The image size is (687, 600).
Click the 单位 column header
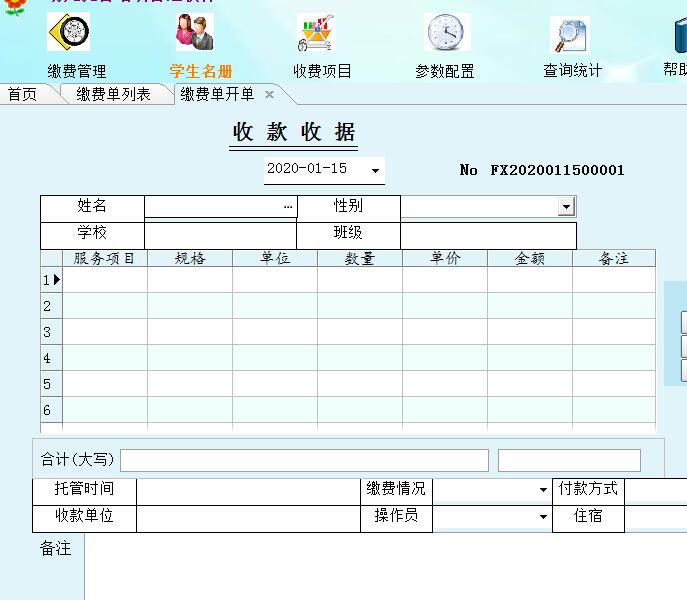pyautogui.click(x=275, y=258)
